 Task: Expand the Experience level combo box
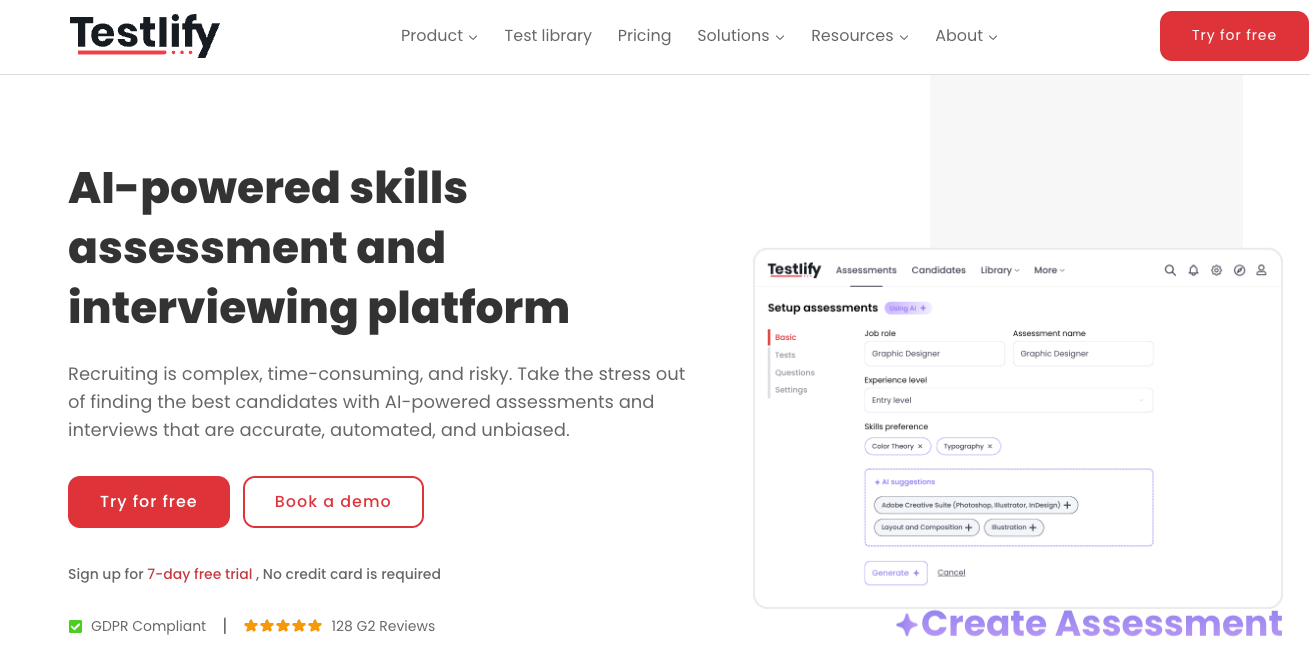(1008, 400)
